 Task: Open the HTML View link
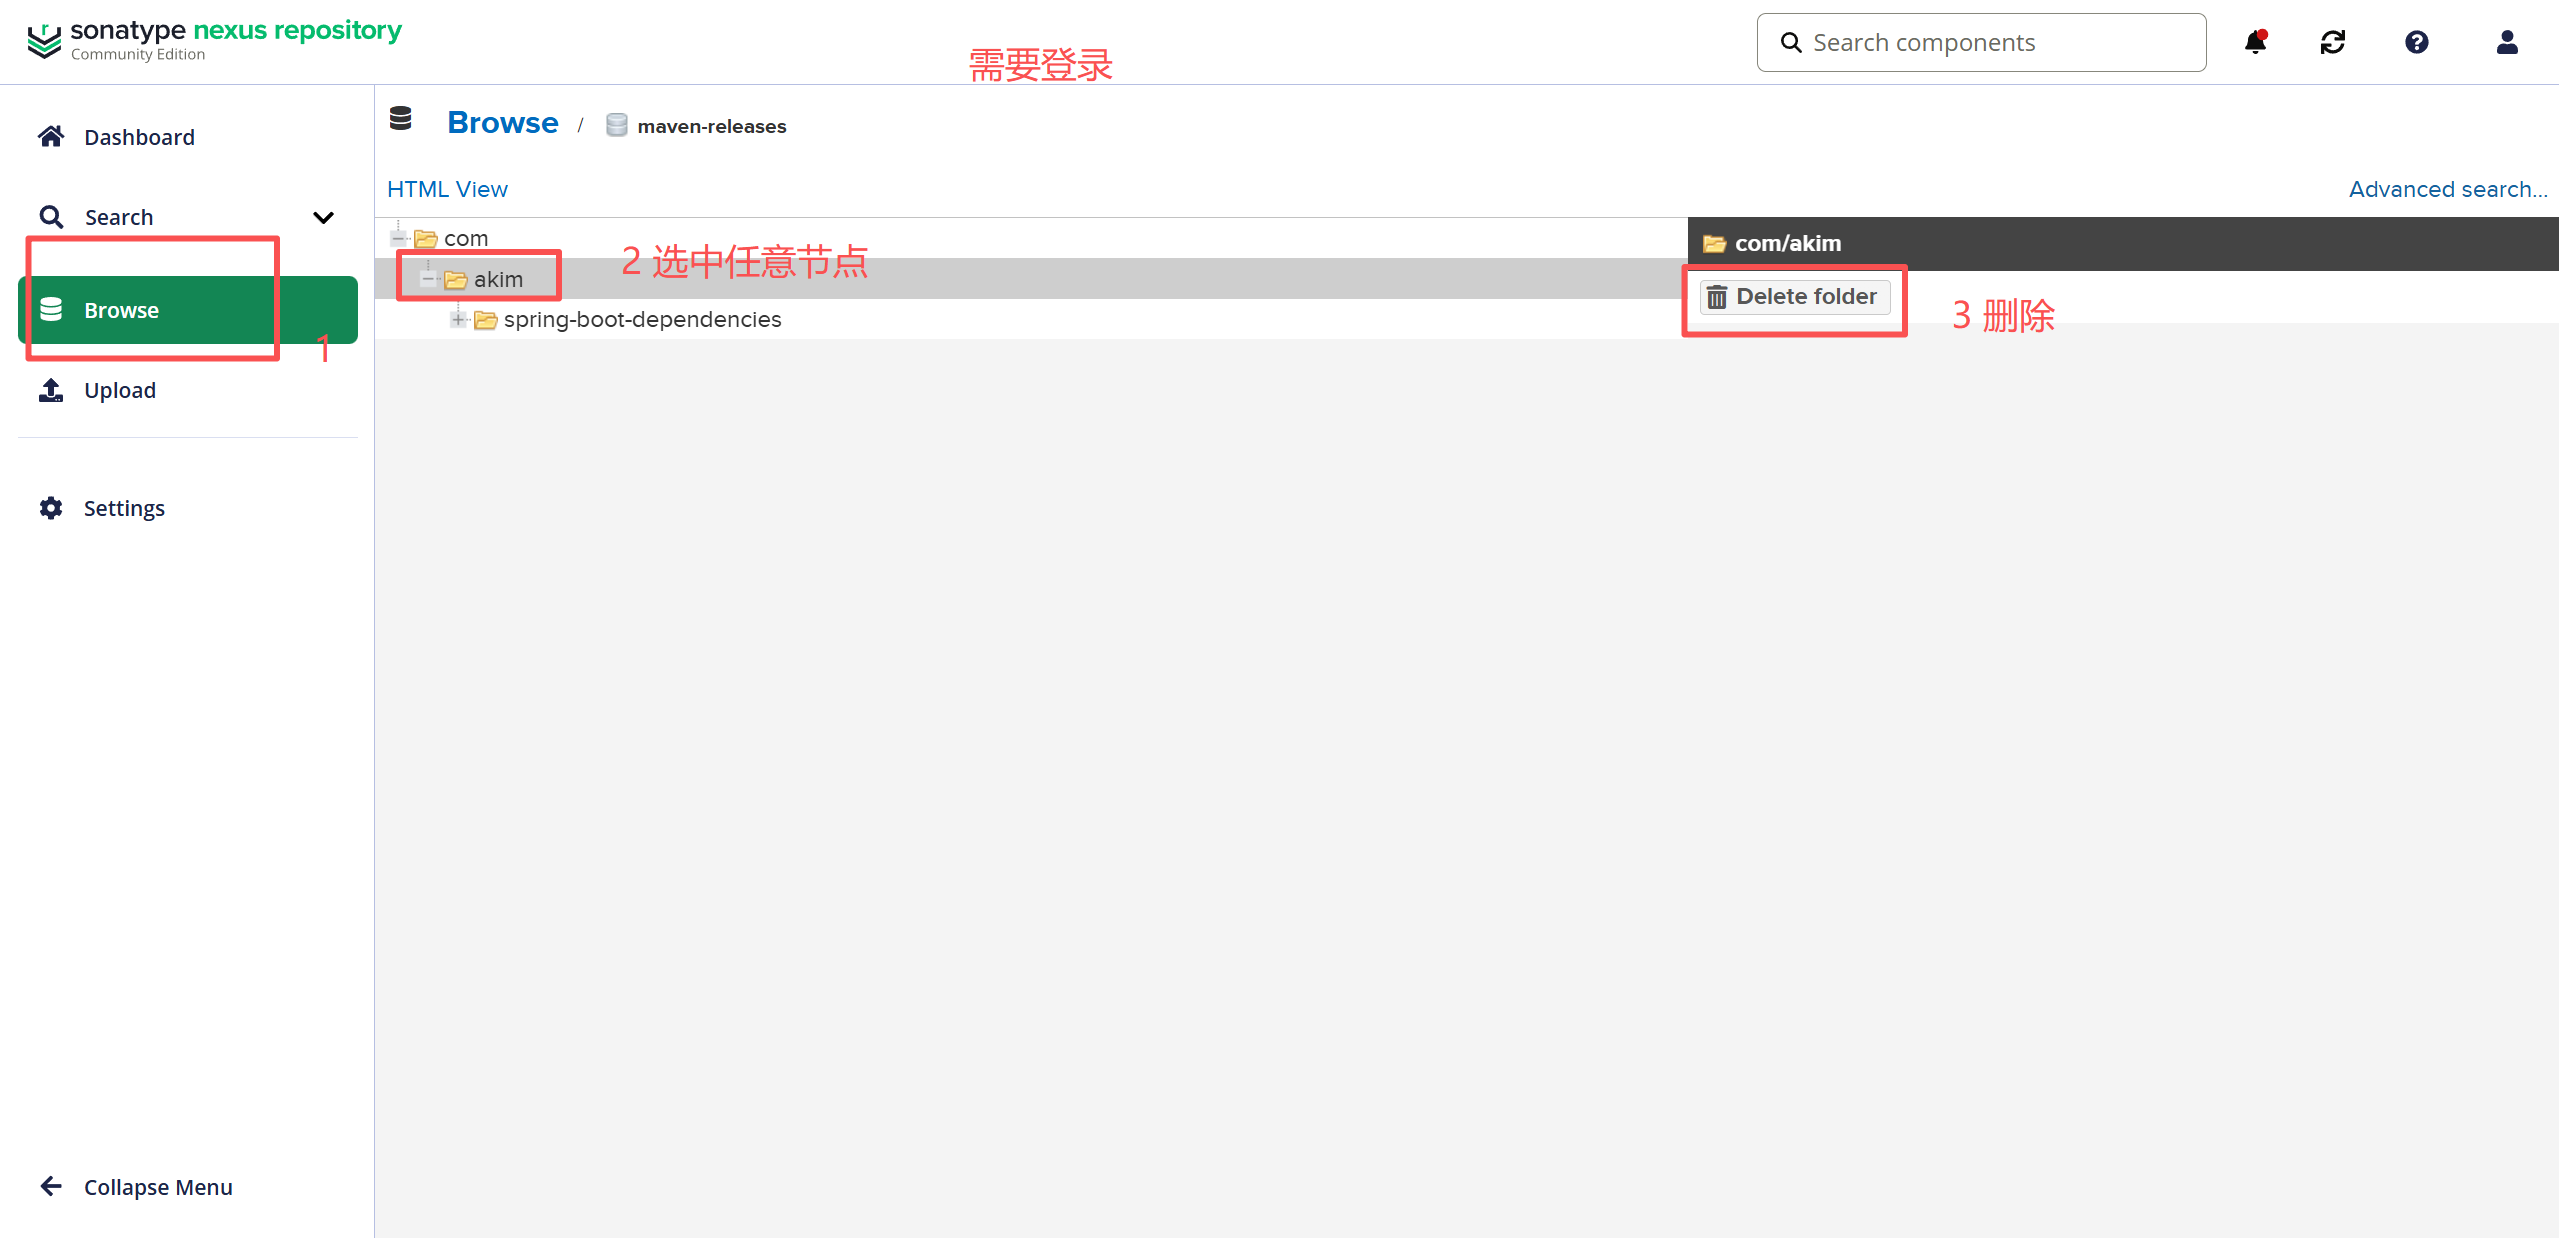[x=447, y=189]
